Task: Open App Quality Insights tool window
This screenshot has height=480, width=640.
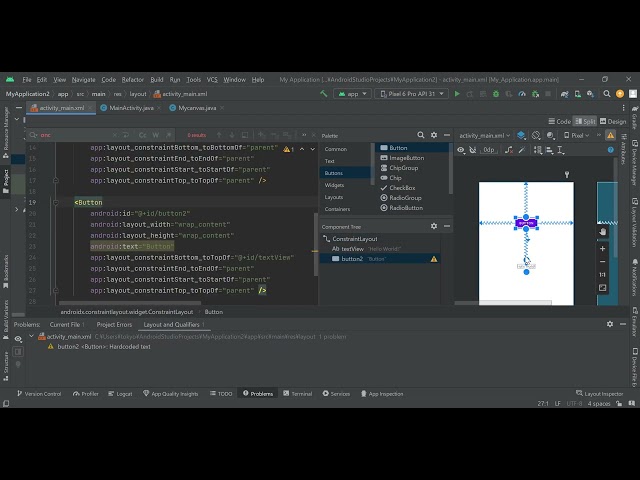Action: pyautogui.click(x=171, y=393)
